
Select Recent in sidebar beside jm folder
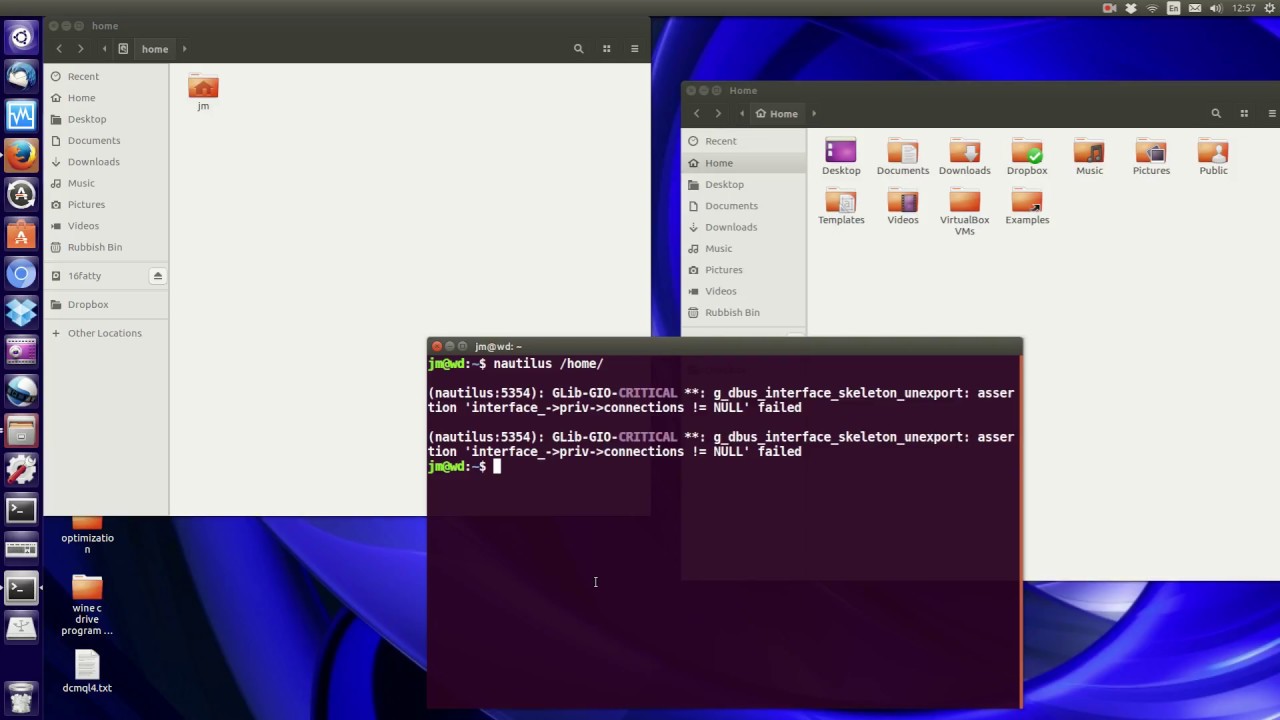point(83,76)
